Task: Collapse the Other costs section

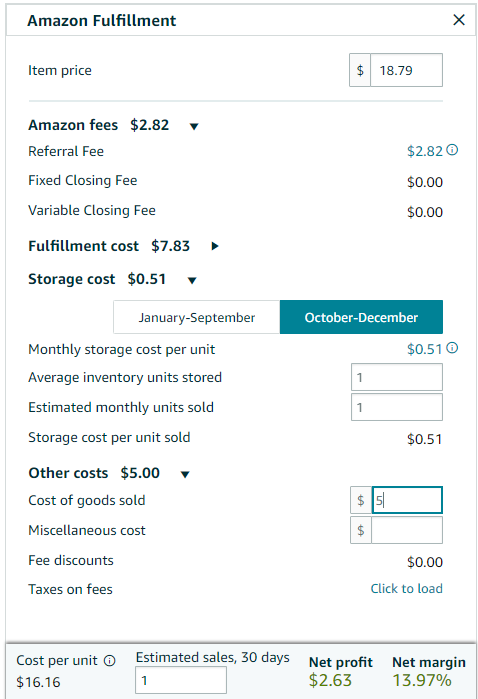Action: [185, 474]
